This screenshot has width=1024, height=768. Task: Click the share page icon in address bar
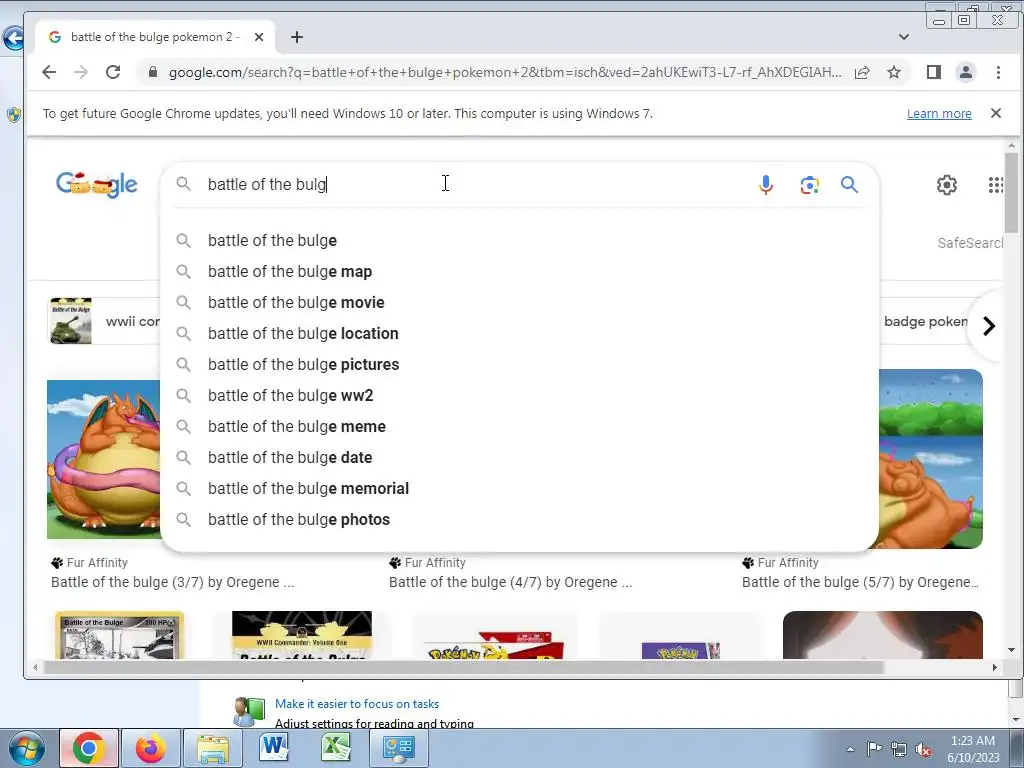coord(862,72)
